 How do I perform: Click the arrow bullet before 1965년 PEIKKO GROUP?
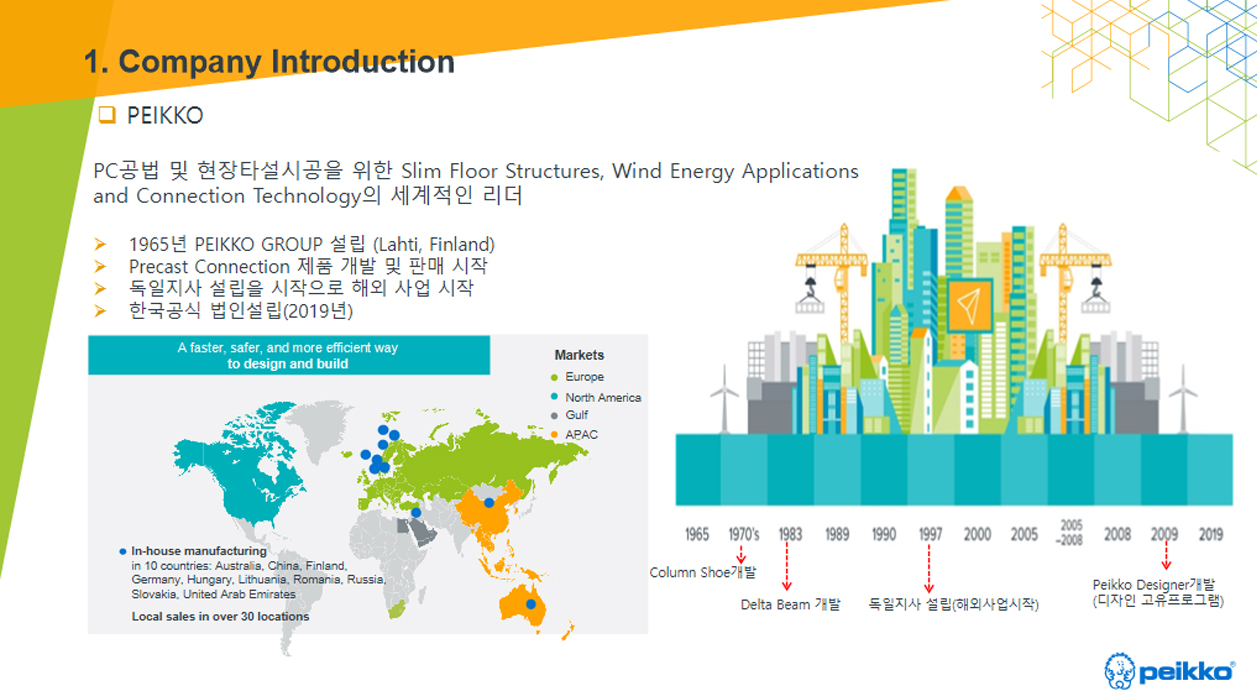(x=100, y=245)
